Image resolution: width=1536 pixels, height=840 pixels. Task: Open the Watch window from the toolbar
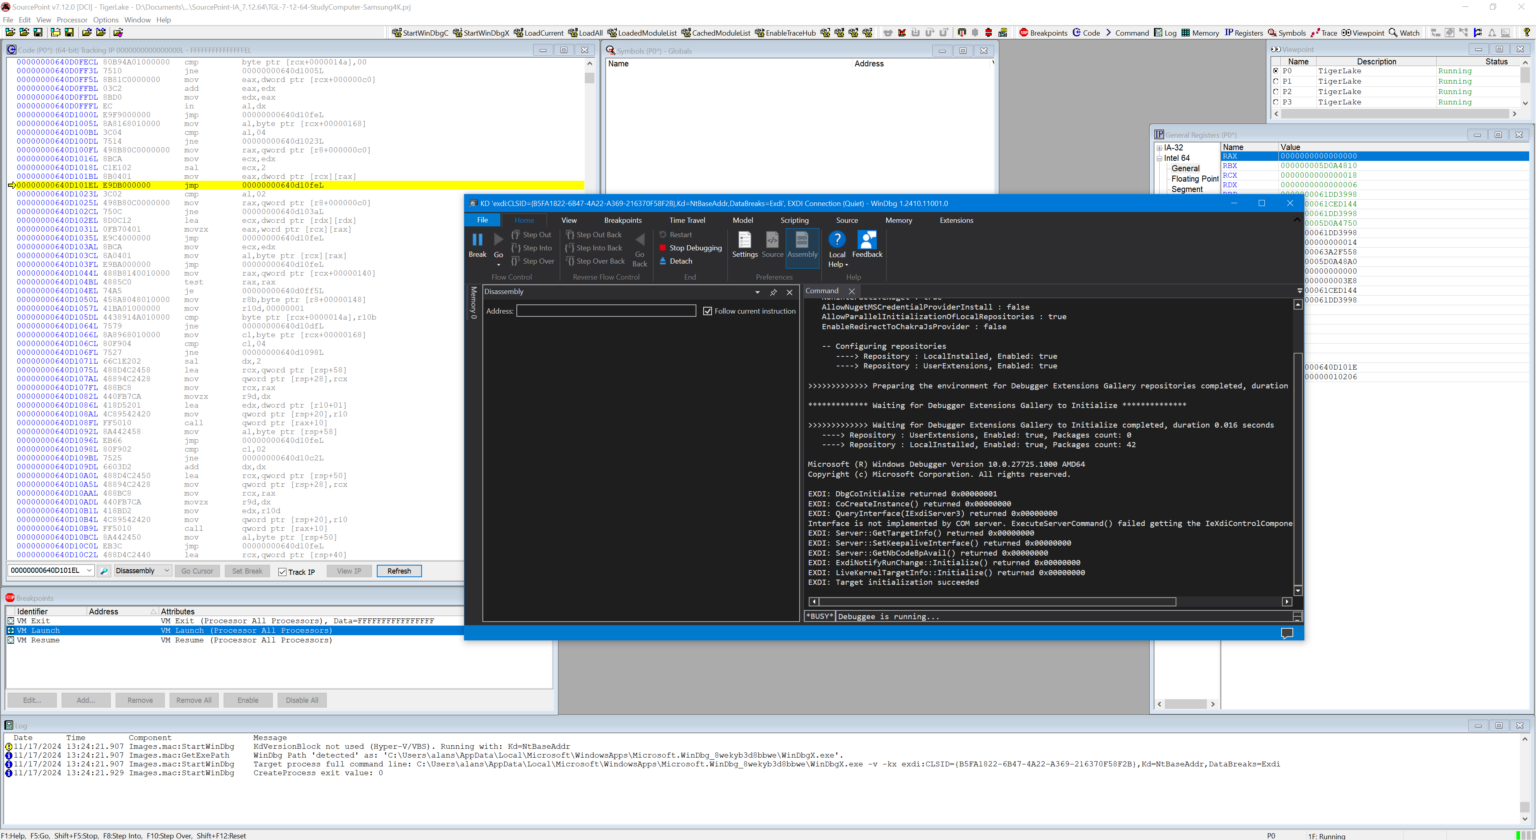coord(1403,33)
